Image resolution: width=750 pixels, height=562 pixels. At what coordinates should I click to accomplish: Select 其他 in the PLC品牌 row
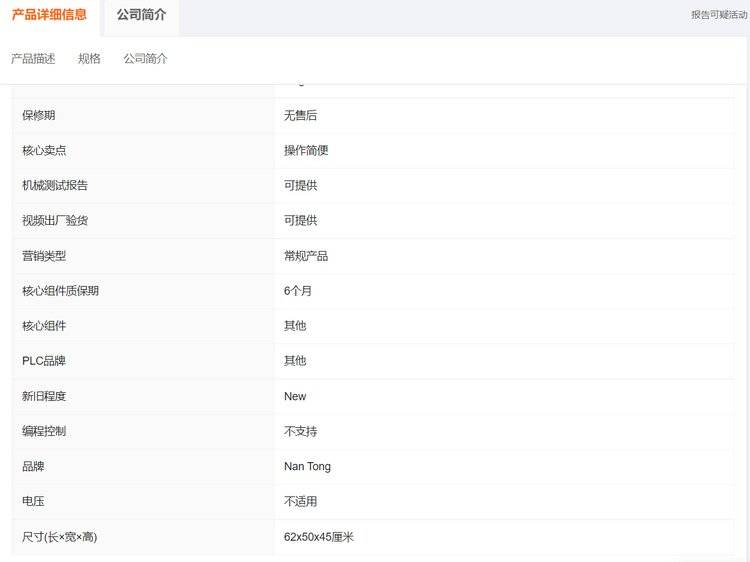295,361
